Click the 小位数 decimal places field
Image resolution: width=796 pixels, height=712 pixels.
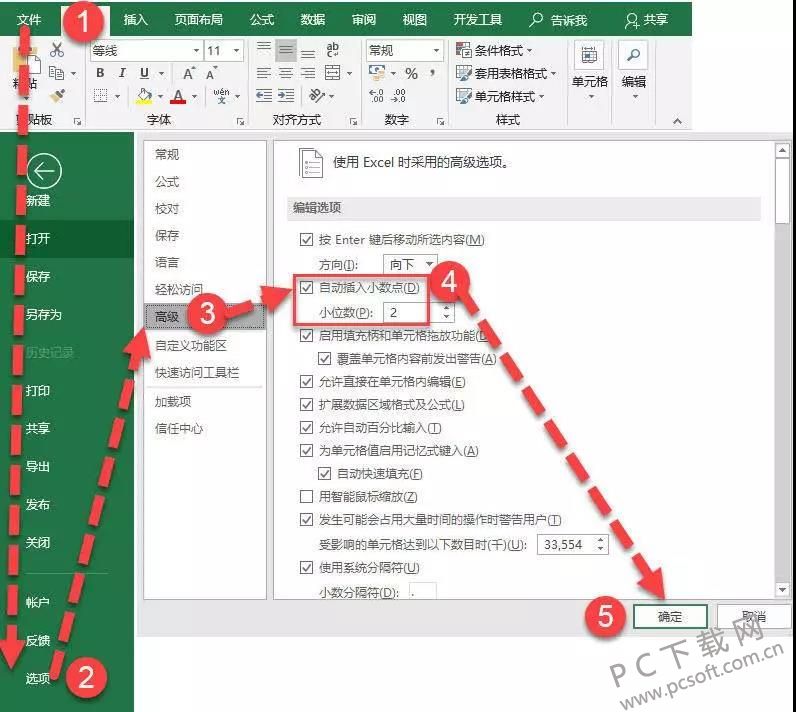point(412,313)
